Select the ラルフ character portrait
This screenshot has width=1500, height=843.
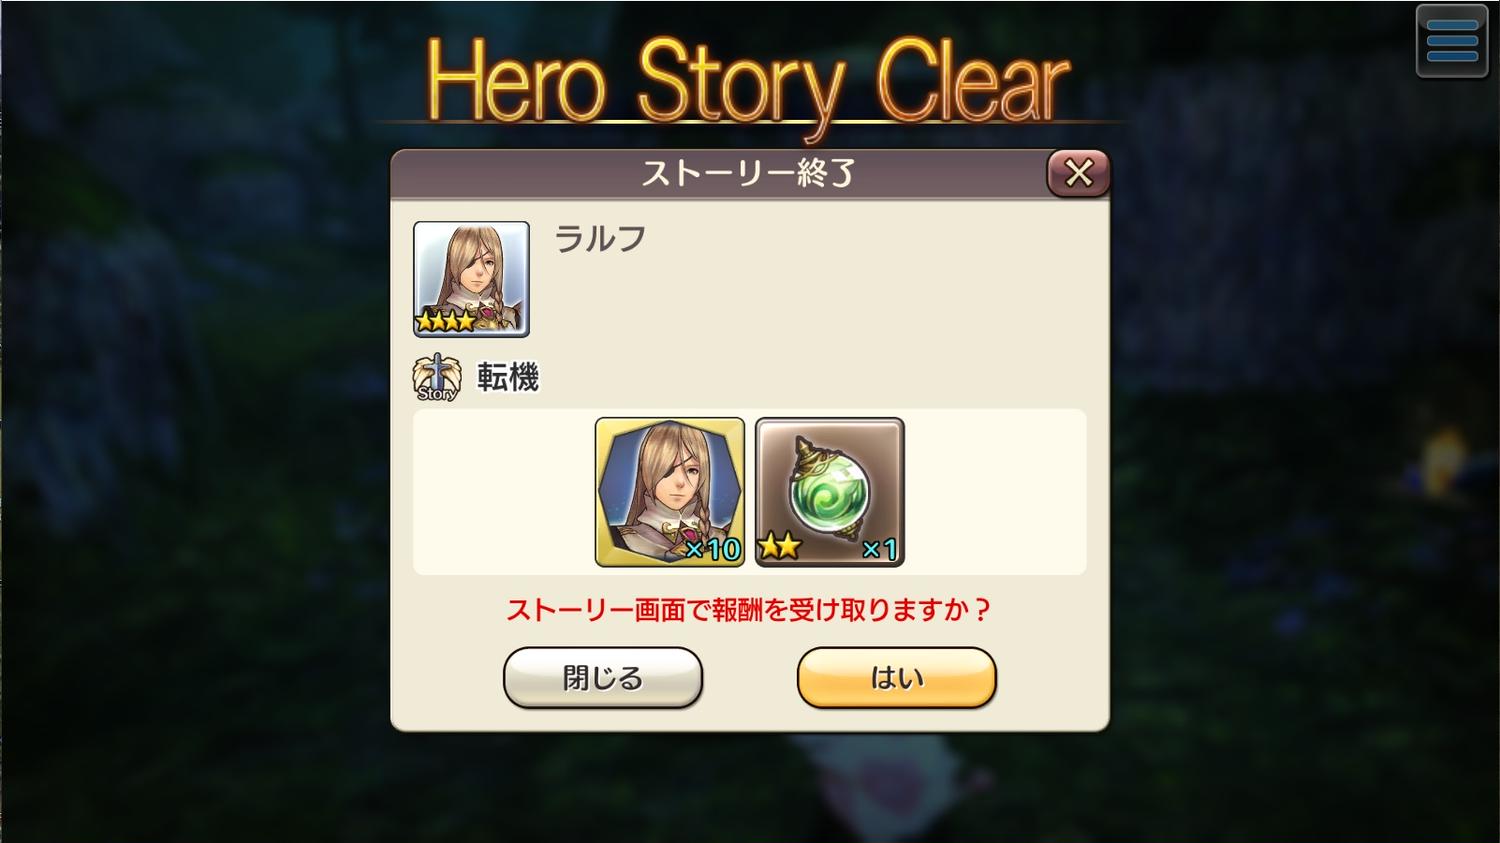[x=471, y=279]
